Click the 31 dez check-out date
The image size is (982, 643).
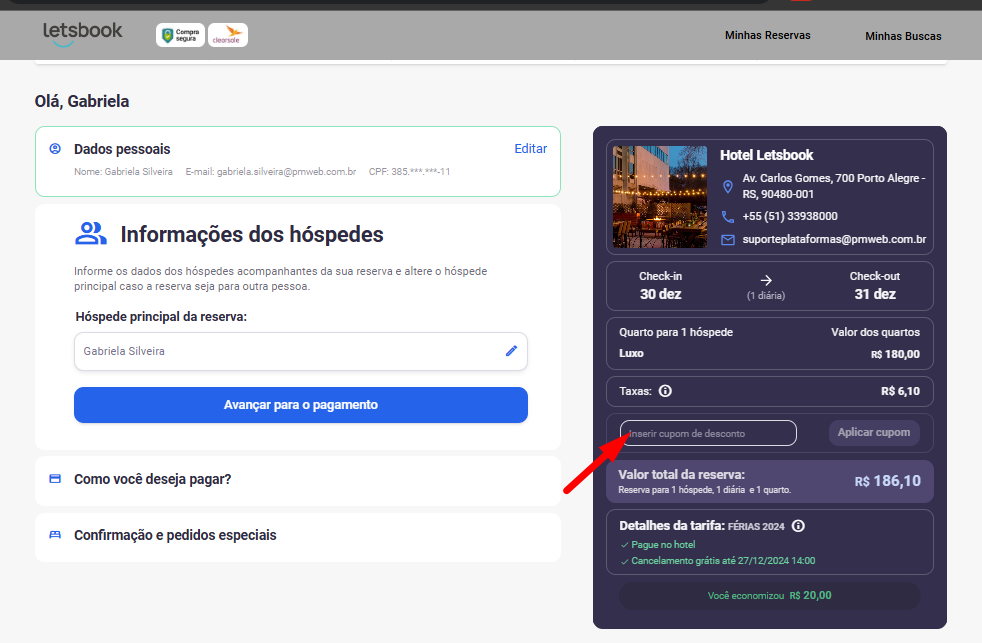pos(875,294)
